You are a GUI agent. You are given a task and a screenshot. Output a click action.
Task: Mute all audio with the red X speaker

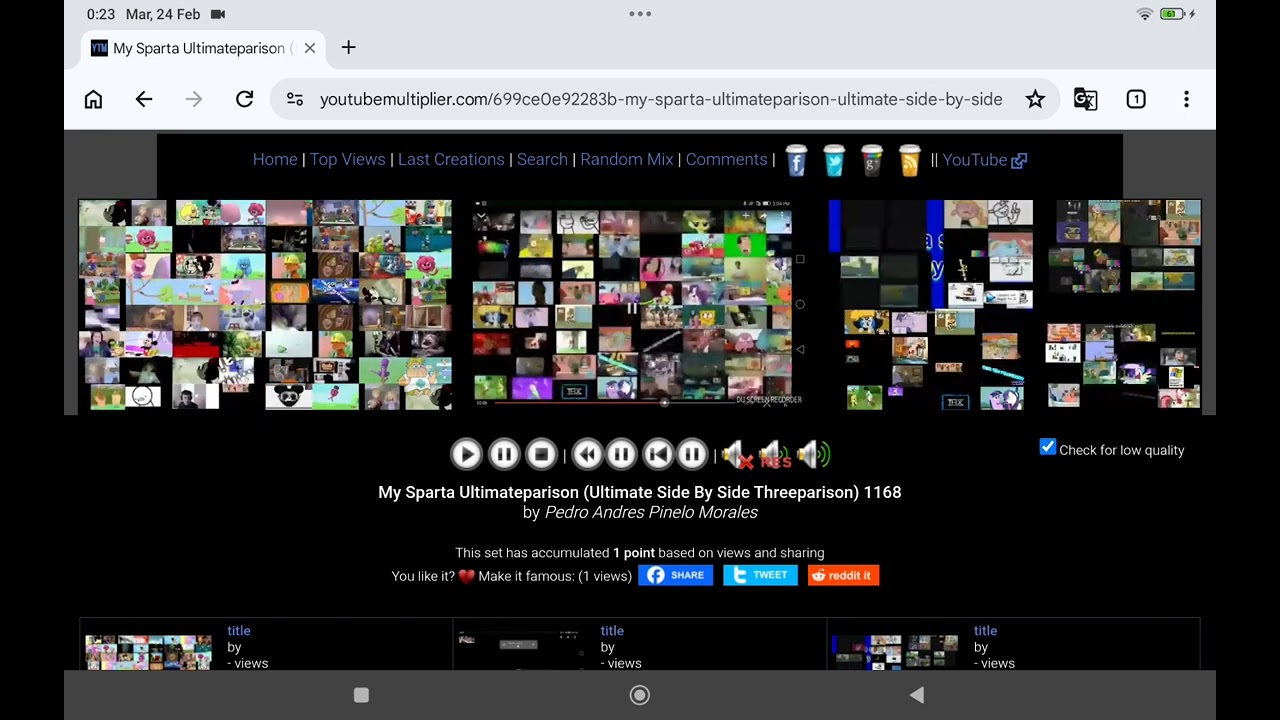pos(737,455)
